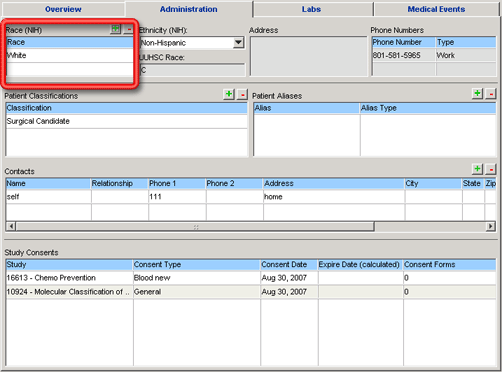This screenshot has height=372, width=502.
Task: Click the General consent type cell
Action: 197,292
